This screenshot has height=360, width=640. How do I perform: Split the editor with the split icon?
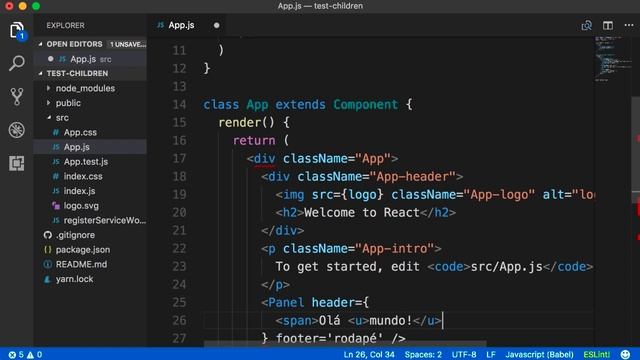click(608, 25)
